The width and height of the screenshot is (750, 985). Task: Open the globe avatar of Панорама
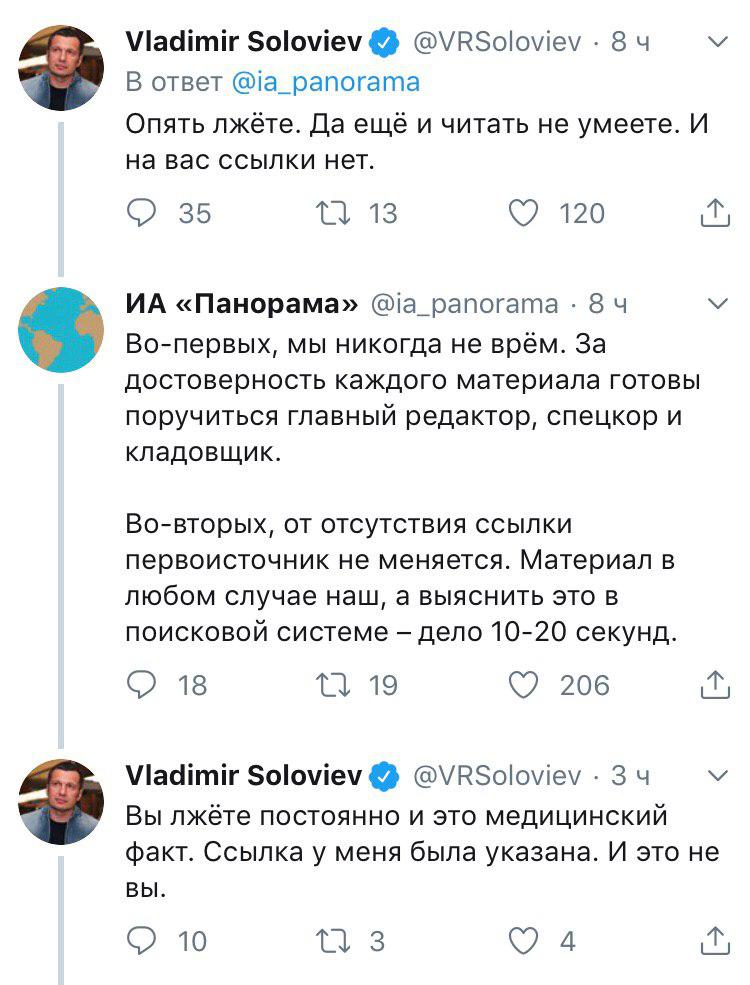click(x=61, y=329)
